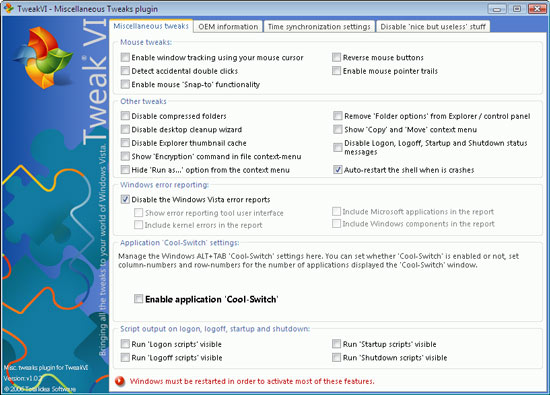Click the 'Mouse tweaks:' group label
550x395 pixels.
146,42
